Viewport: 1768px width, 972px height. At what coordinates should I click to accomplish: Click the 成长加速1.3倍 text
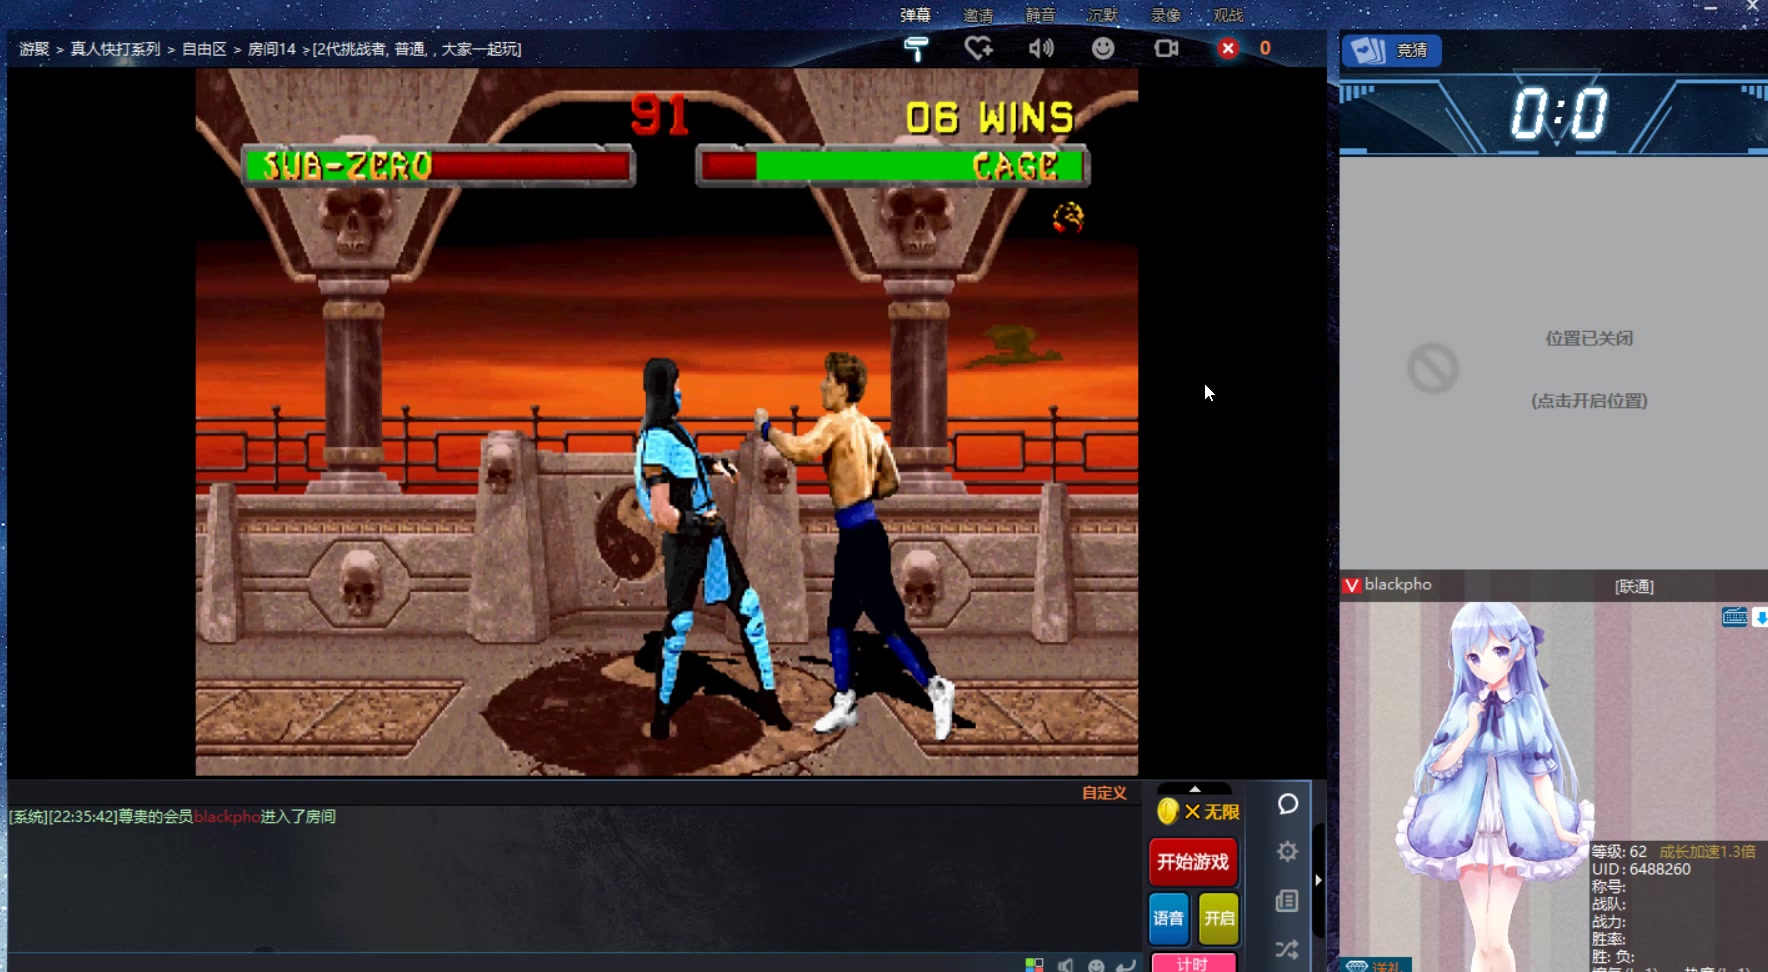(1707, 852)
